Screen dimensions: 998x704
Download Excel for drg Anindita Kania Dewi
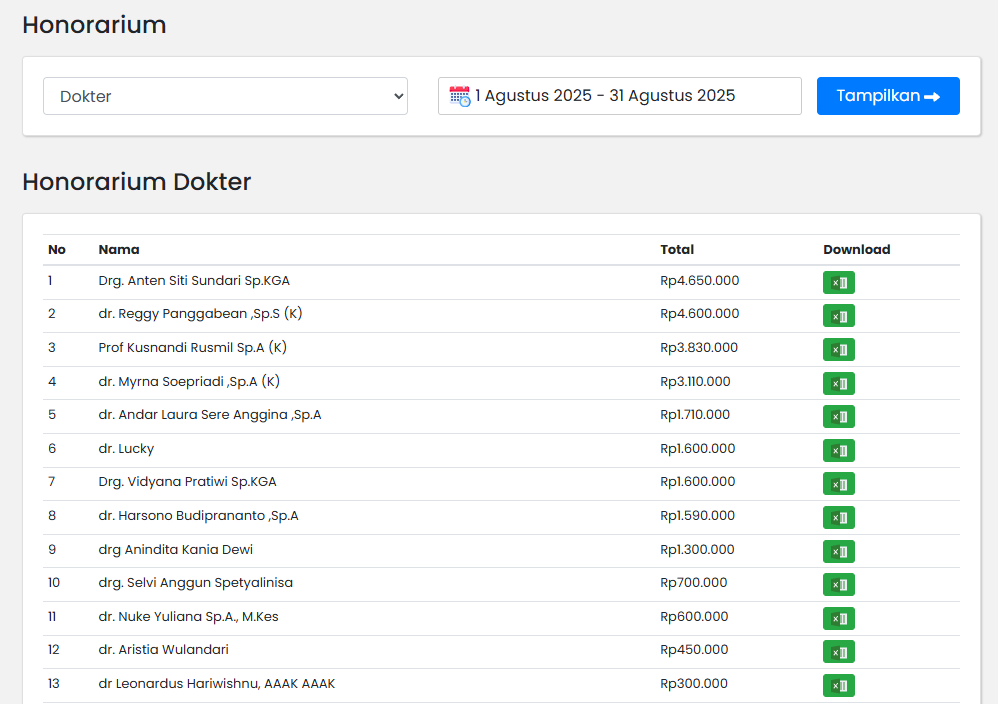[x=838, y=551]
